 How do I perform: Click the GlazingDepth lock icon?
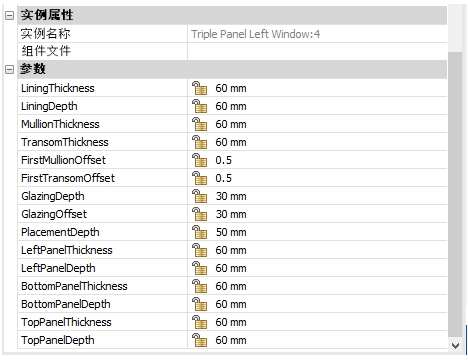pyautogui.click(x=199, y=196)
